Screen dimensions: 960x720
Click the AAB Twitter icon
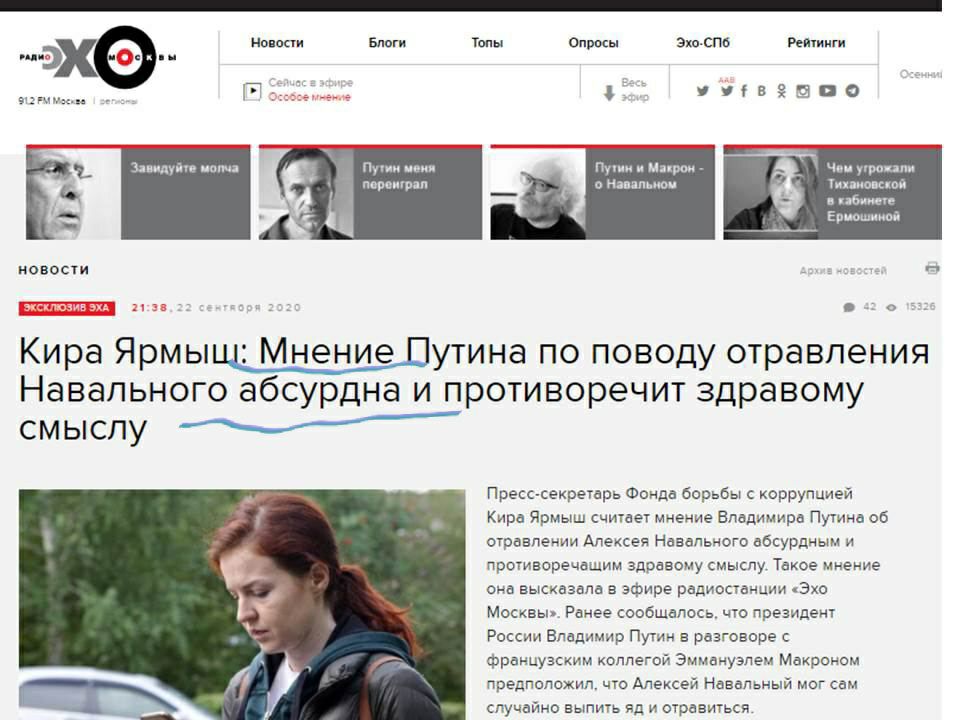tap(727, 88)
